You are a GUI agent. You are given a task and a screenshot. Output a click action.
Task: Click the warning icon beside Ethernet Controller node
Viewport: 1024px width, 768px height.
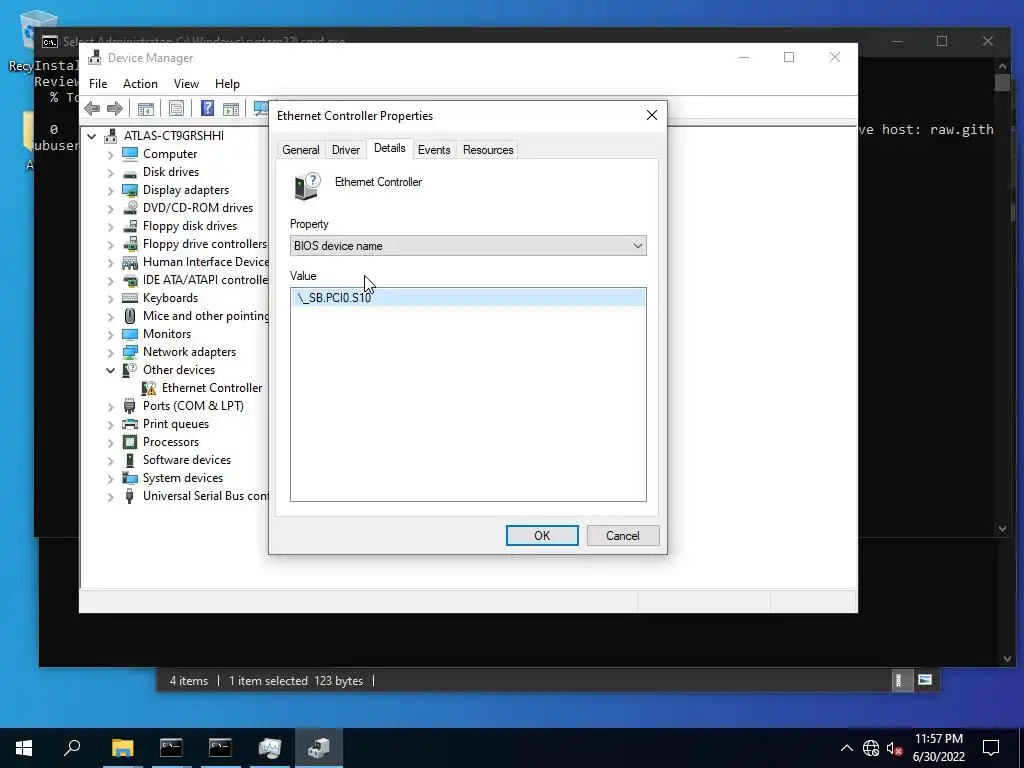149,388
